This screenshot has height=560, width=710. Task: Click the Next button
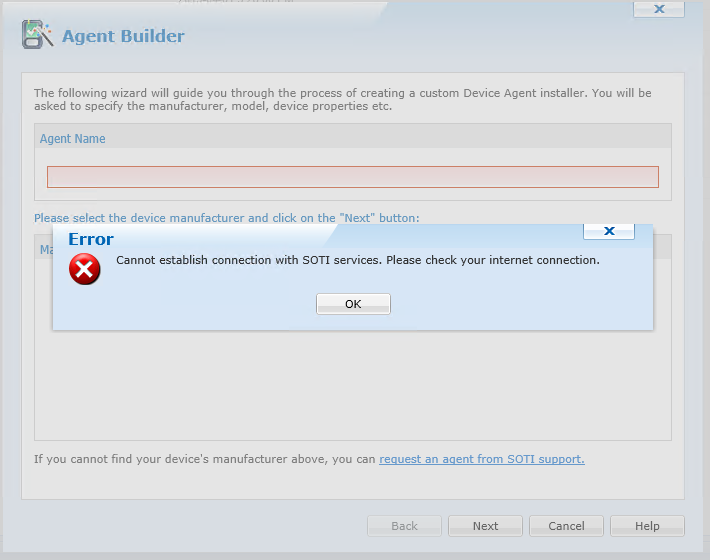tap(485, 526)
